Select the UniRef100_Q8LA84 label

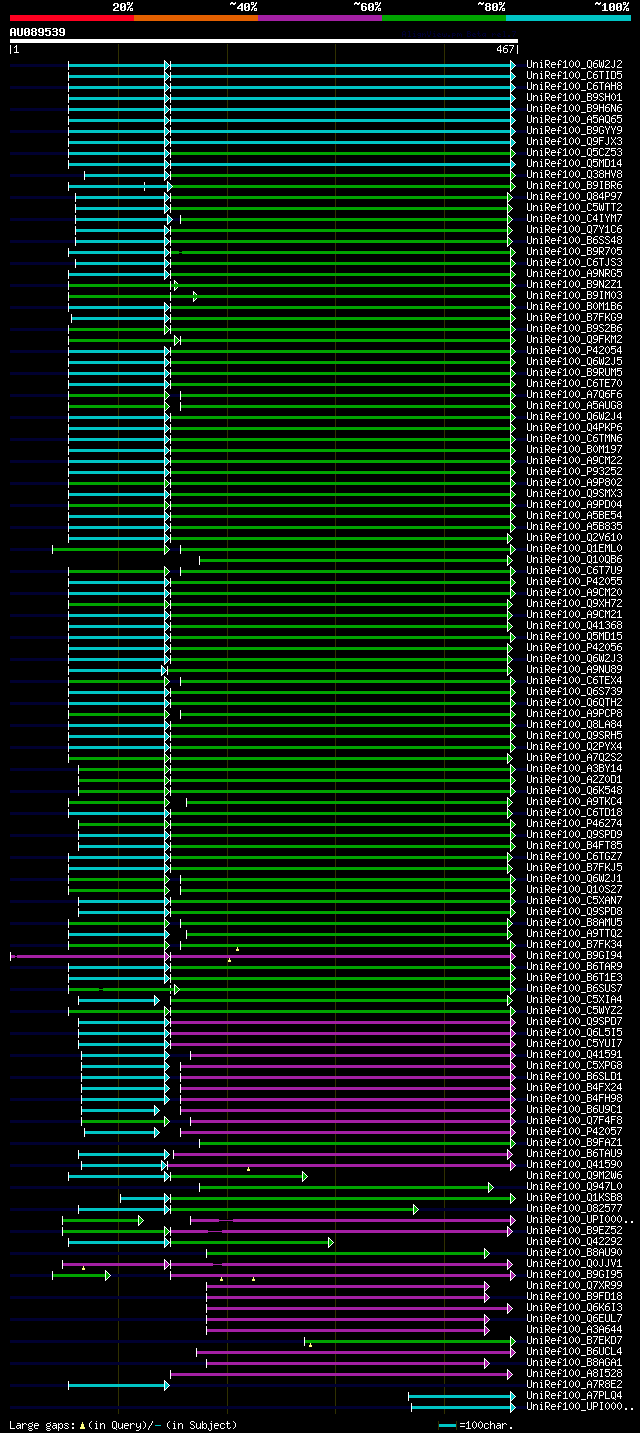(574, 724)
